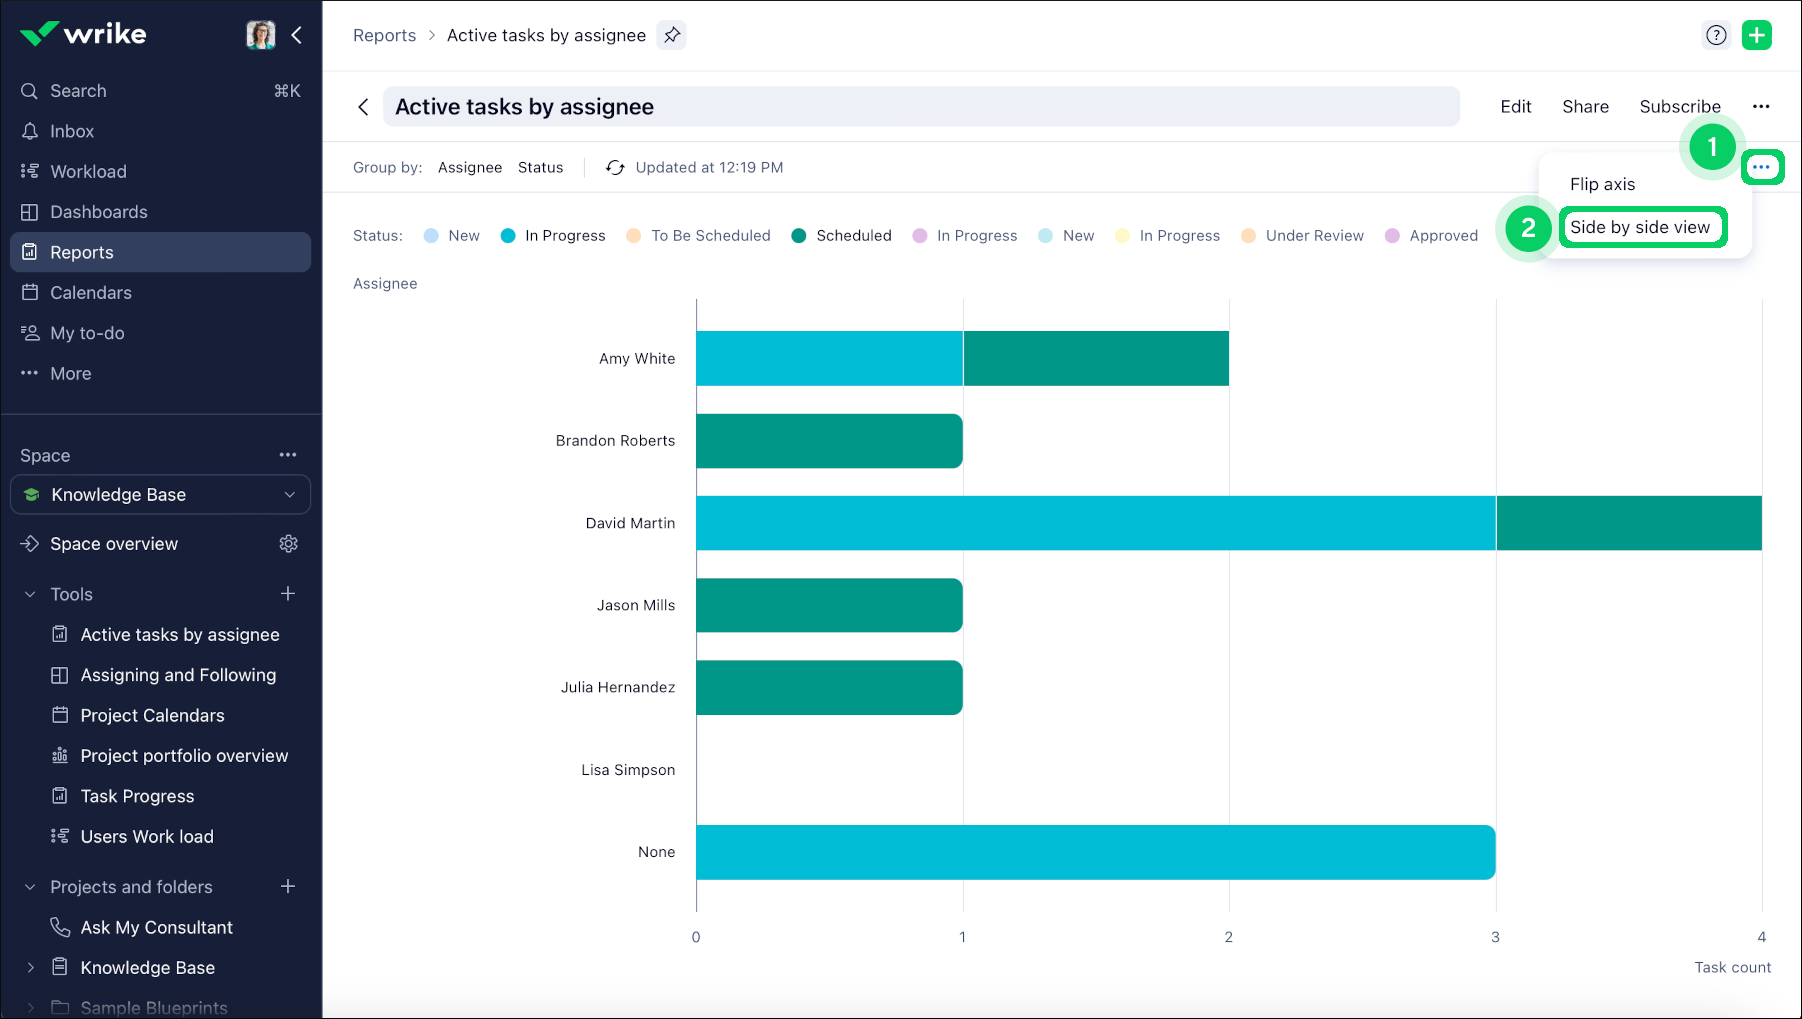Go back using the left arrow

363,107
